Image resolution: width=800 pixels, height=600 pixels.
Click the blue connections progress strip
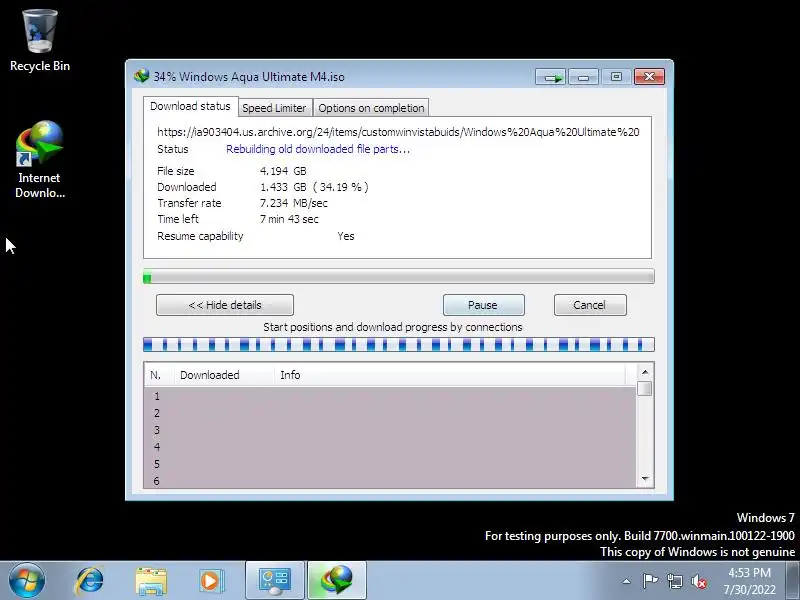398,345
